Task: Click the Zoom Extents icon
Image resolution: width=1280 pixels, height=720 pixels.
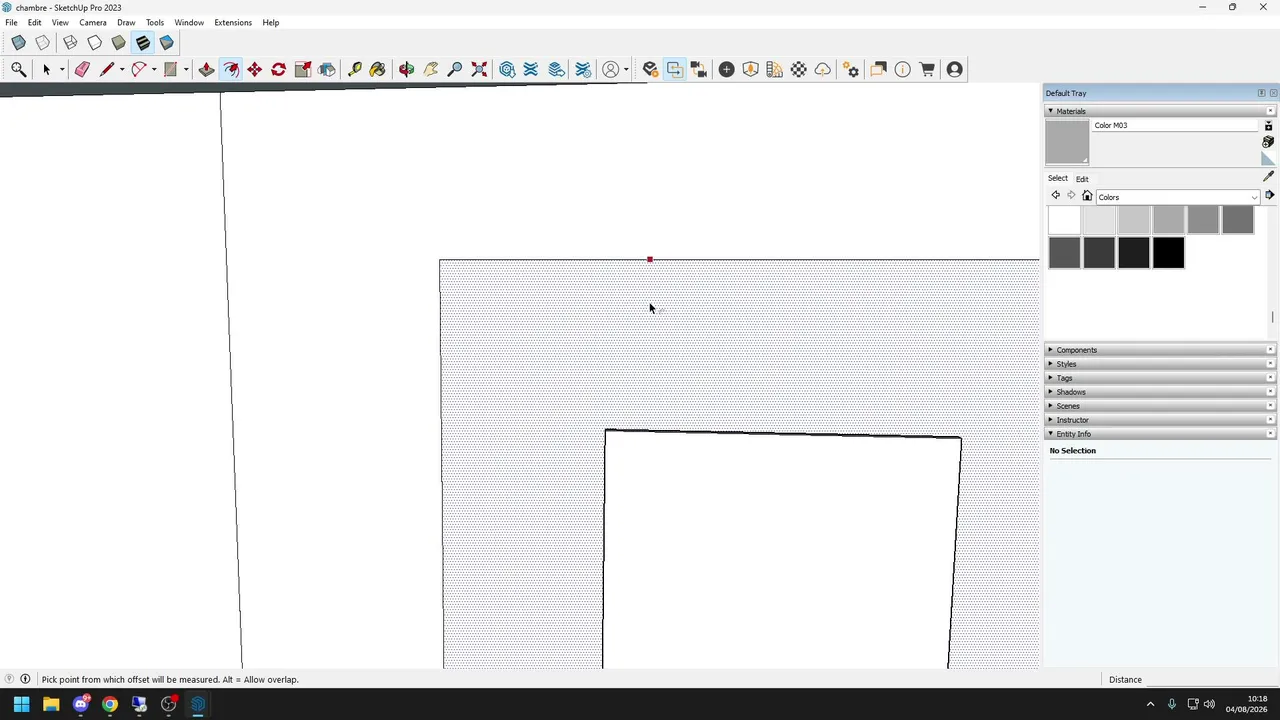Action: pyautogui.click(x=479, y=69)
